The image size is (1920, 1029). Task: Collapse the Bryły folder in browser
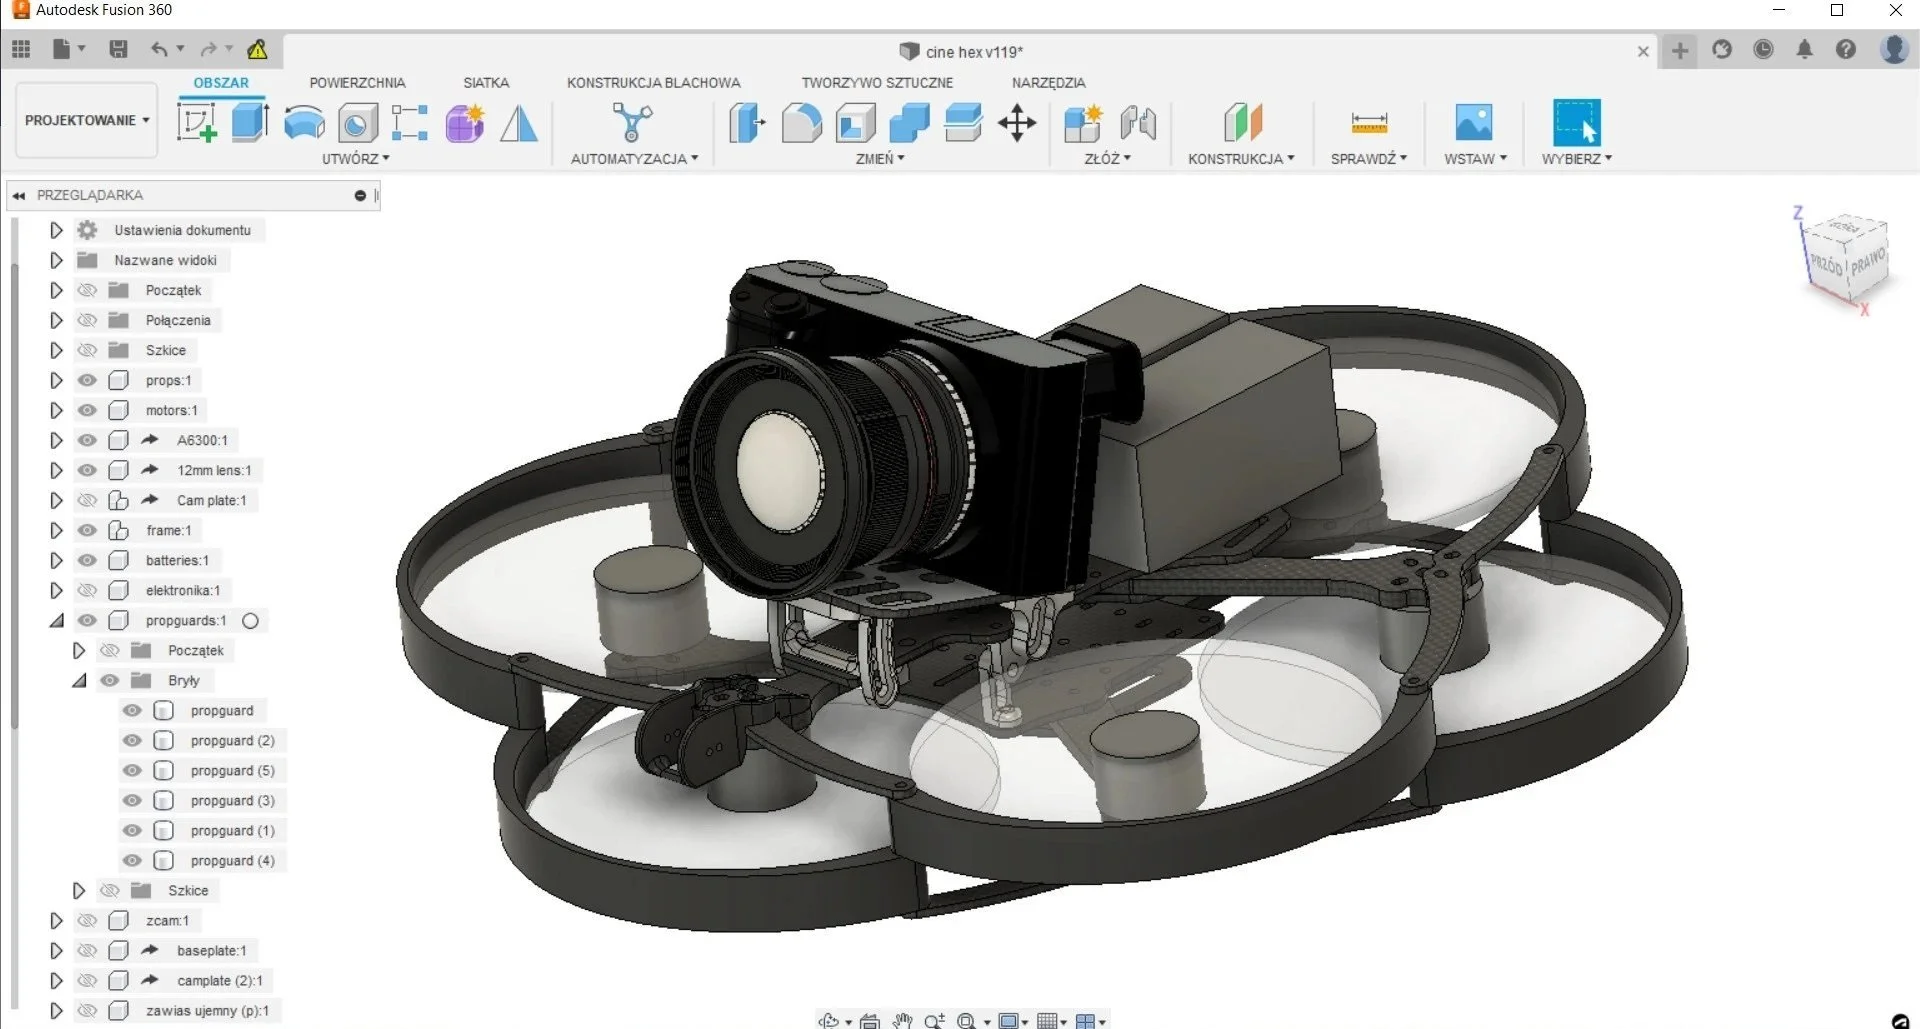tap(78, 680)
